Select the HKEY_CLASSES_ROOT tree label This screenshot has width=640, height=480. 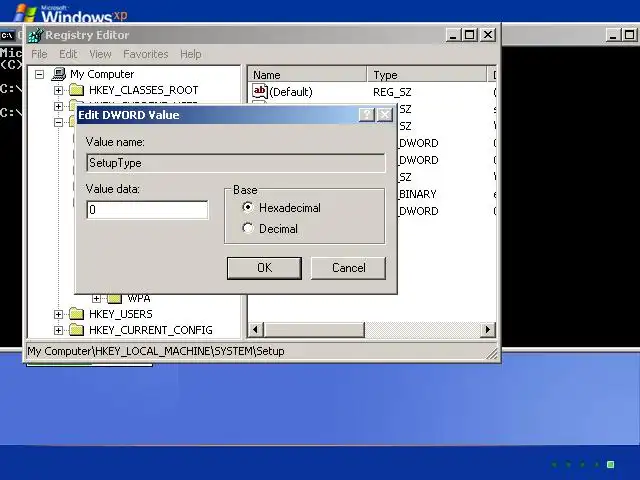144,90
